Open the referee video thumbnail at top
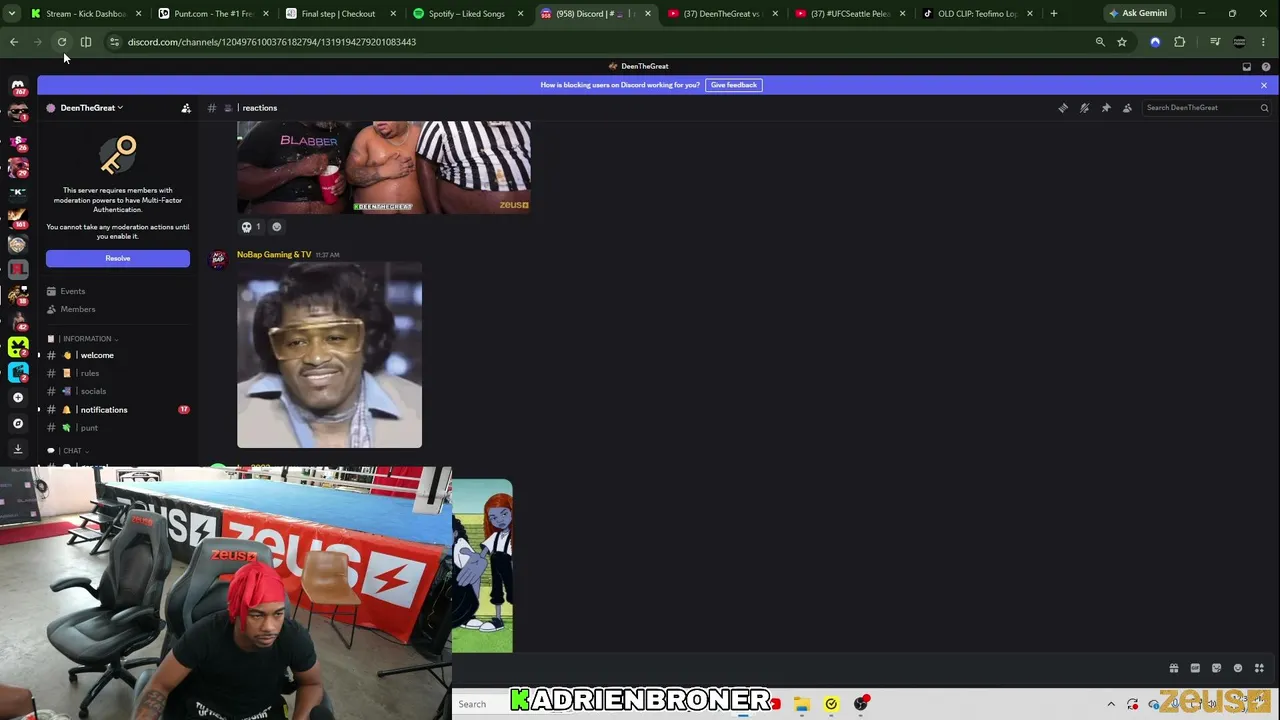This screenshot has width=1280, height=720. (x=384, y=167)
